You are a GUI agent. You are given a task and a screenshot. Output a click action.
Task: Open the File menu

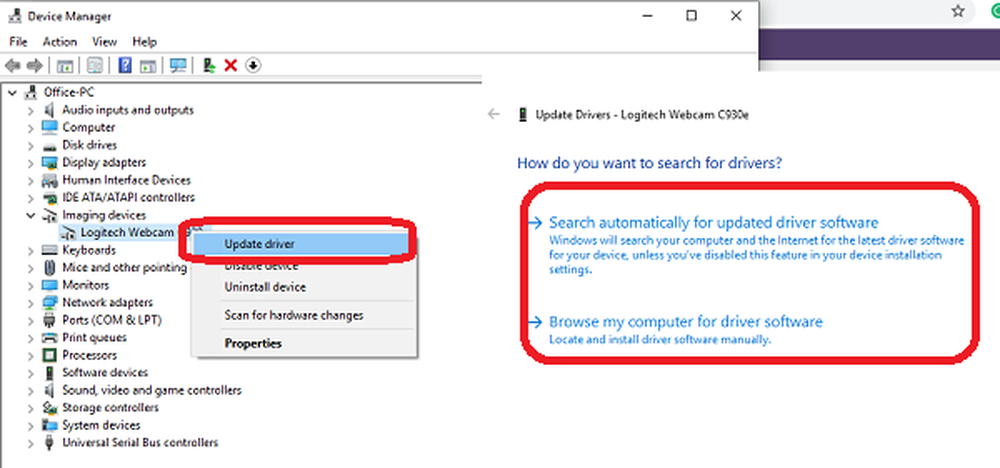tap(18, 42)
